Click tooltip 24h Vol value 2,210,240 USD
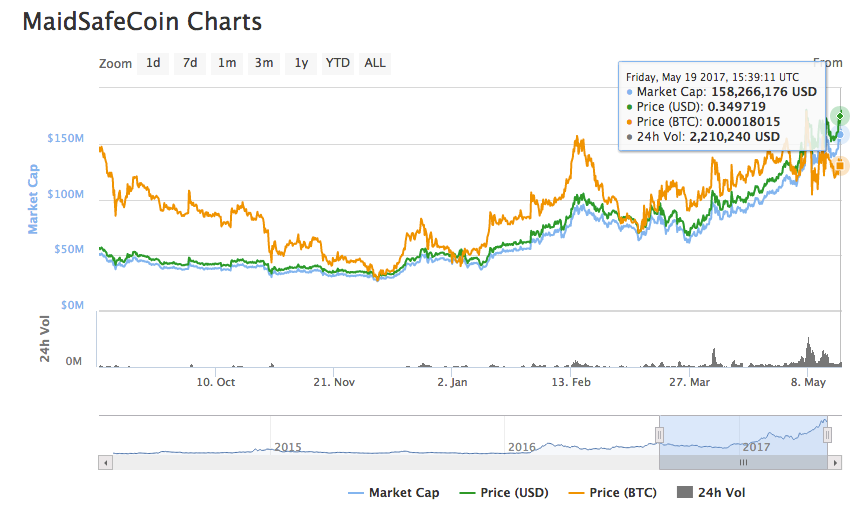850x525 pixels. click(735, 137)
